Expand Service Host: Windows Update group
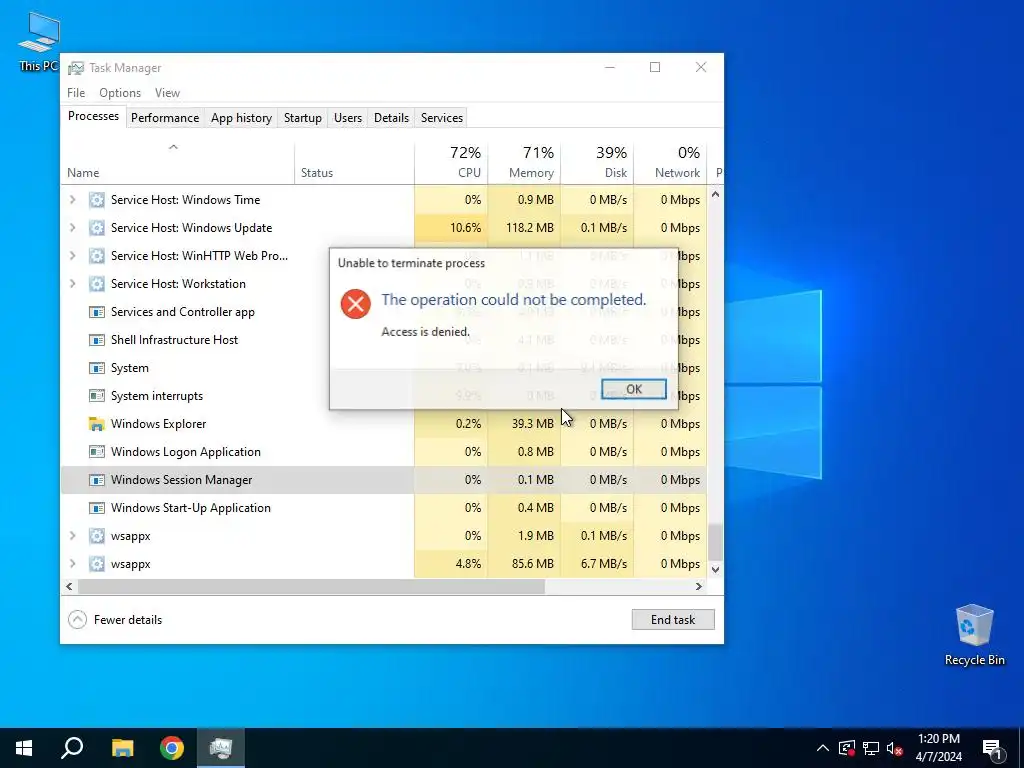The image size is (1024, 768). (x=72, y=228)
